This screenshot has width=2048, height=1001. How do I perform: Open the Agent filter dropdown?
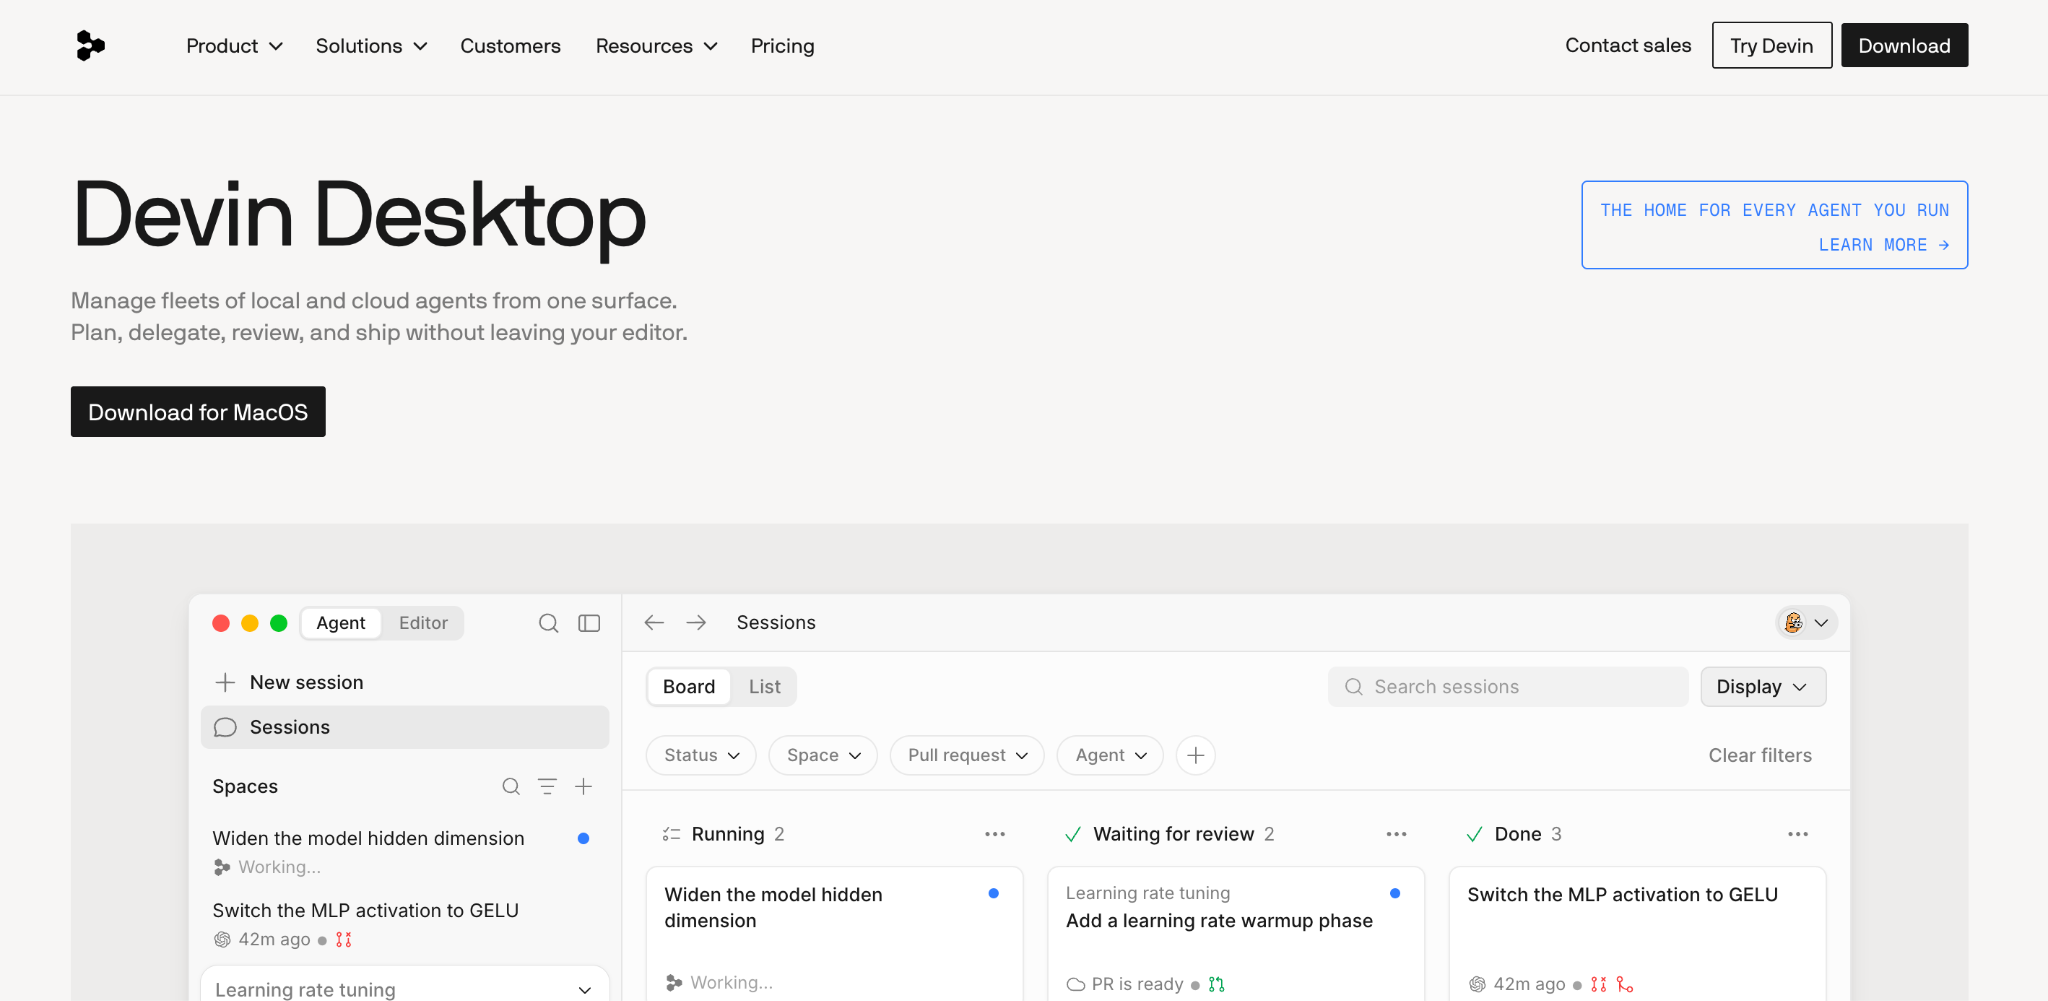pos(1110,755)
